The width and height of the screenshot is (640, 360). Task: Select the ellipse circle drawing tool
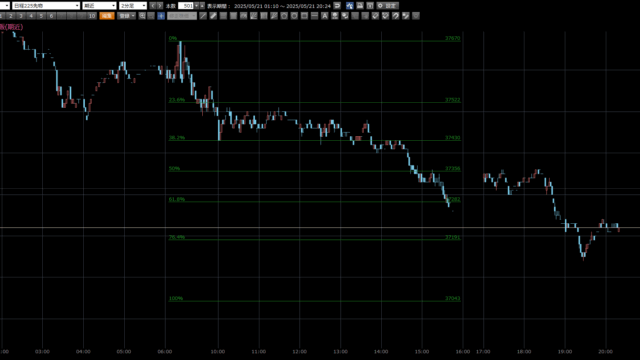(x=294, y=16)
